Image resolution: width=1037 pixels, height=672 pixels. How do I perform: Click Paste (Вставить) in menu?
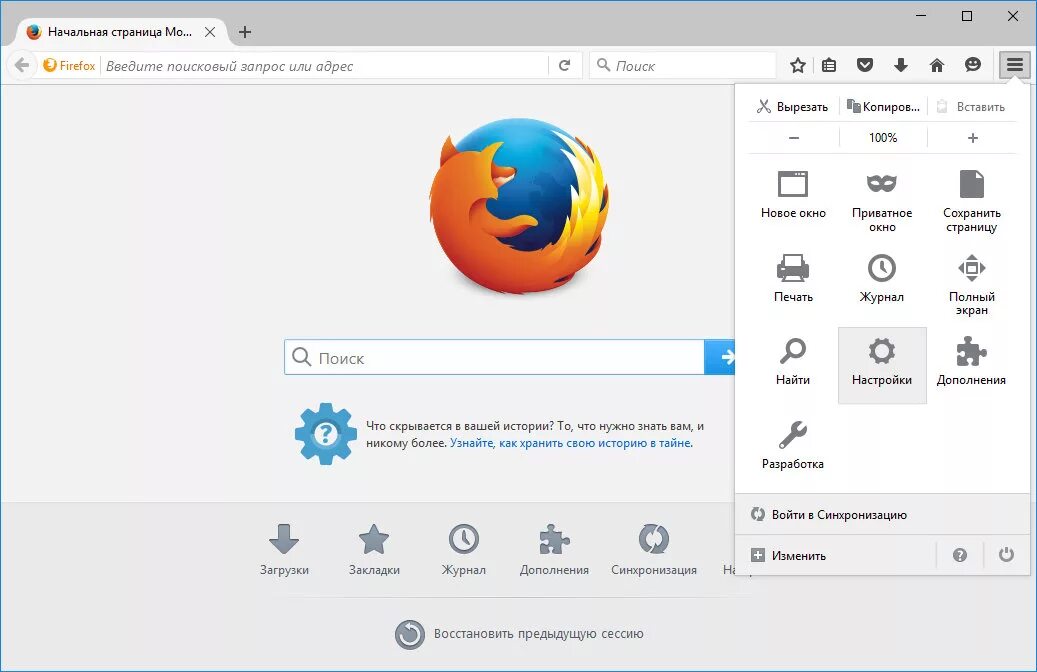[x=972, y=106]
